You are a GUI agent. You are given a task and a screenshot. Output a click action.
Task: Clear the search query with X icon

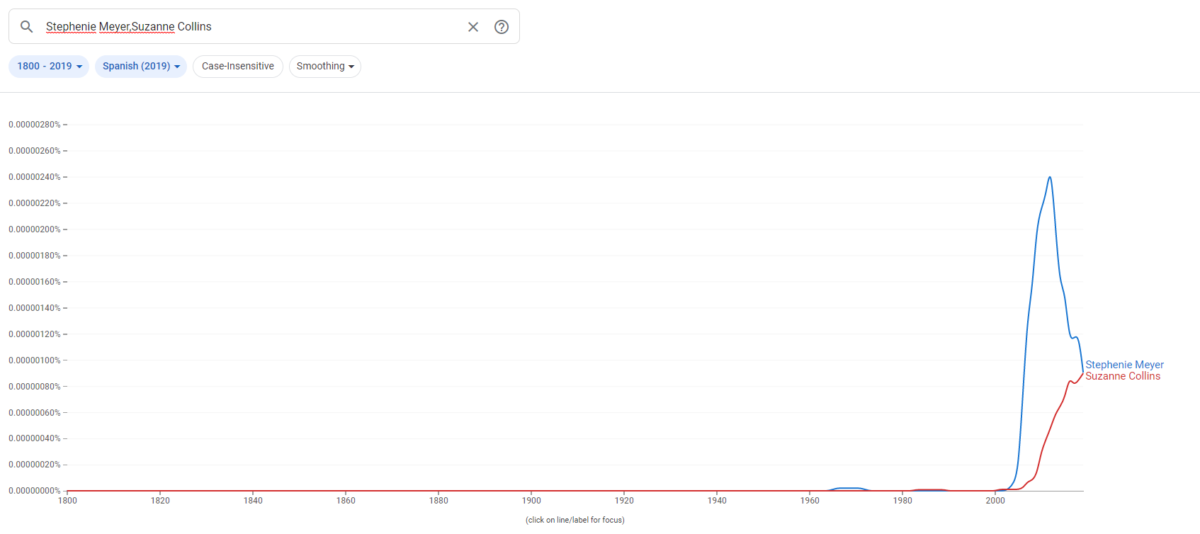(x=473, y=27)
